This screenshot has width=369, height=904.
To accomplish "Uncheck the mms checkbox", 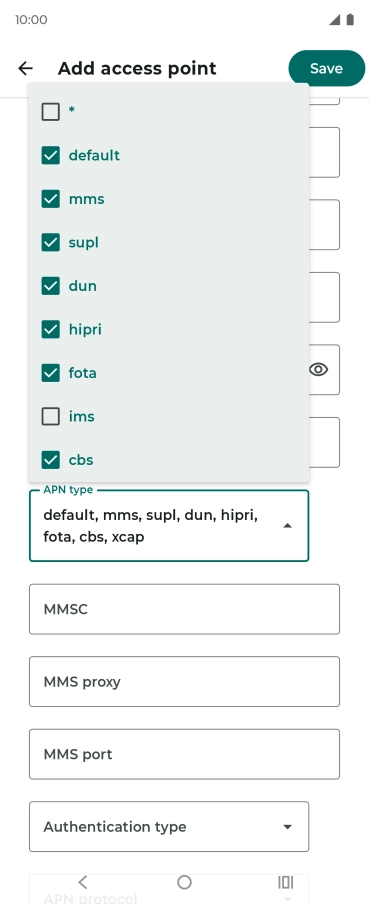I will pos(51,199).
